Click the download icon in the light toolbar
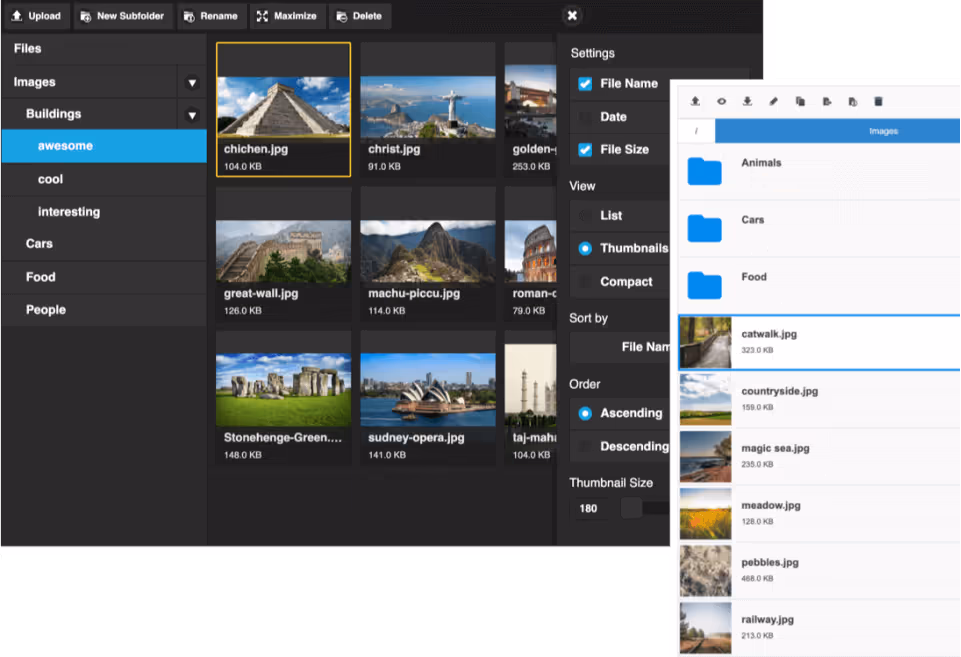 click(x=747, y=101)
